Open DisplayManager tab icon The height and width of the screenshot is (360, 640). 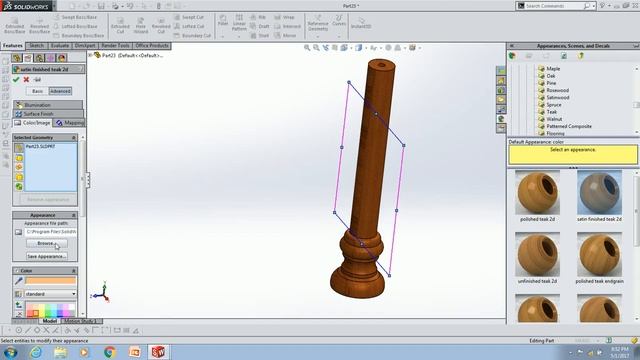tap(62, 58)
